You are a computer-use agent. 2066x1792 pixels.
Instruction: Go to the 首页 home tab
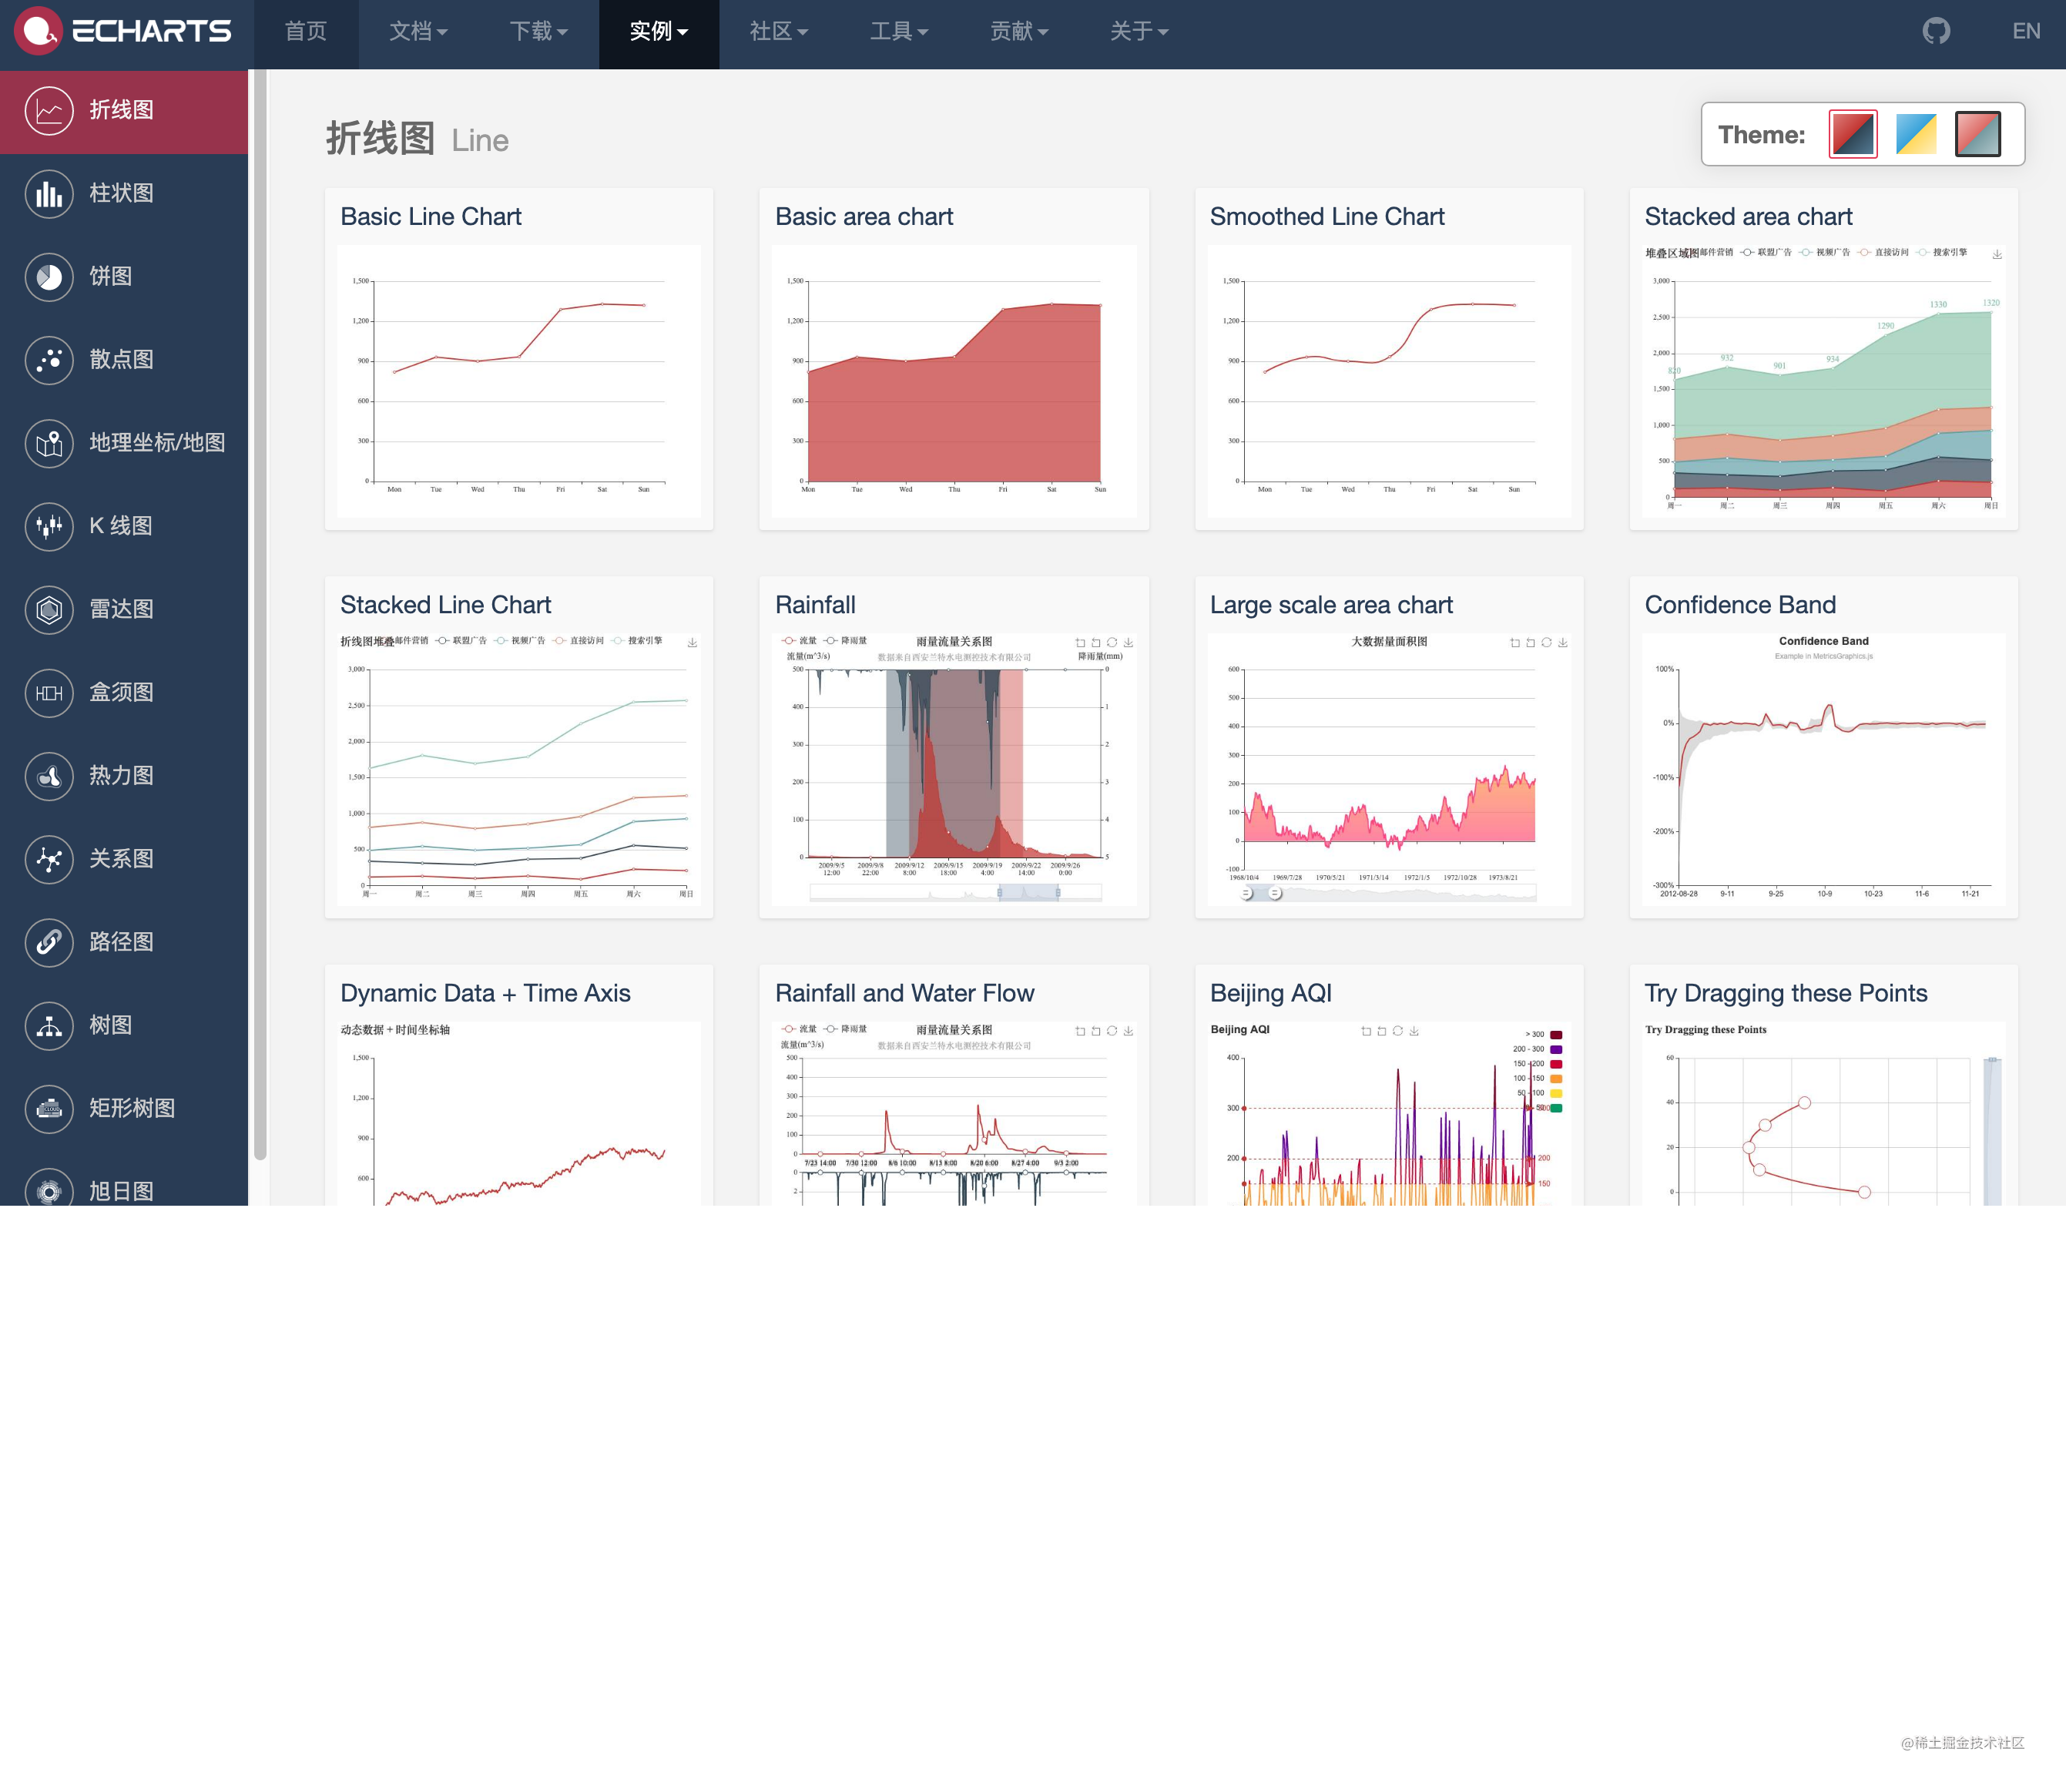(x=306, y=32)
